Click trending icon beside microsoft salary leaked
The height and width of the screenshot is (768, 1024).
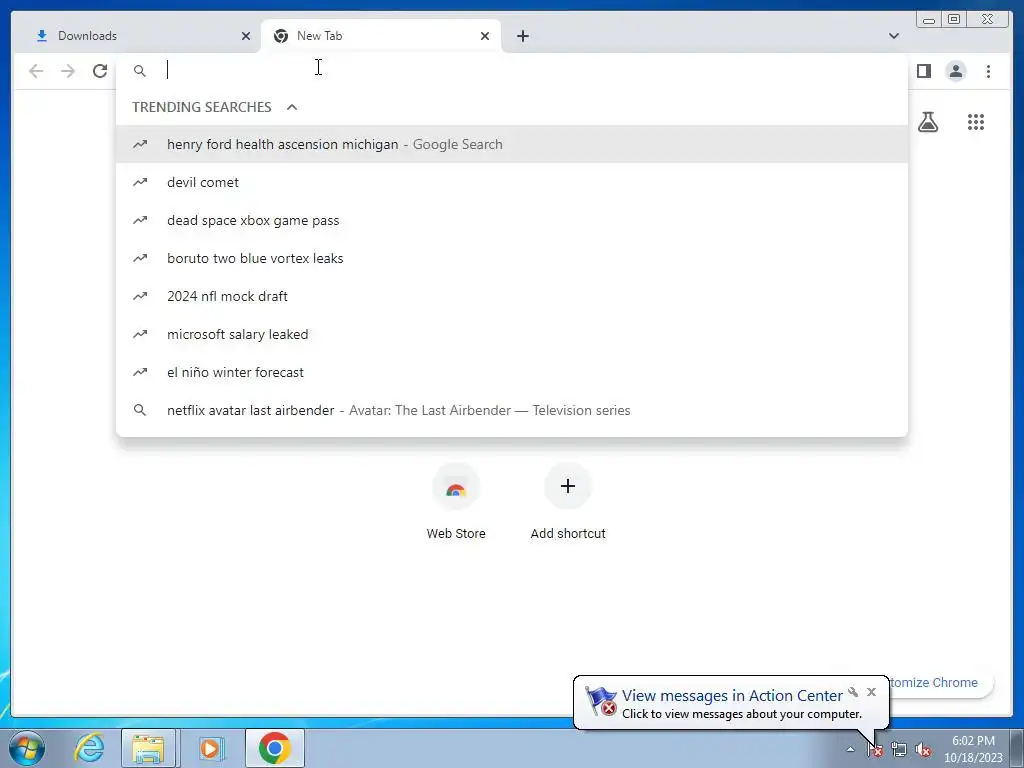(140, 334)
